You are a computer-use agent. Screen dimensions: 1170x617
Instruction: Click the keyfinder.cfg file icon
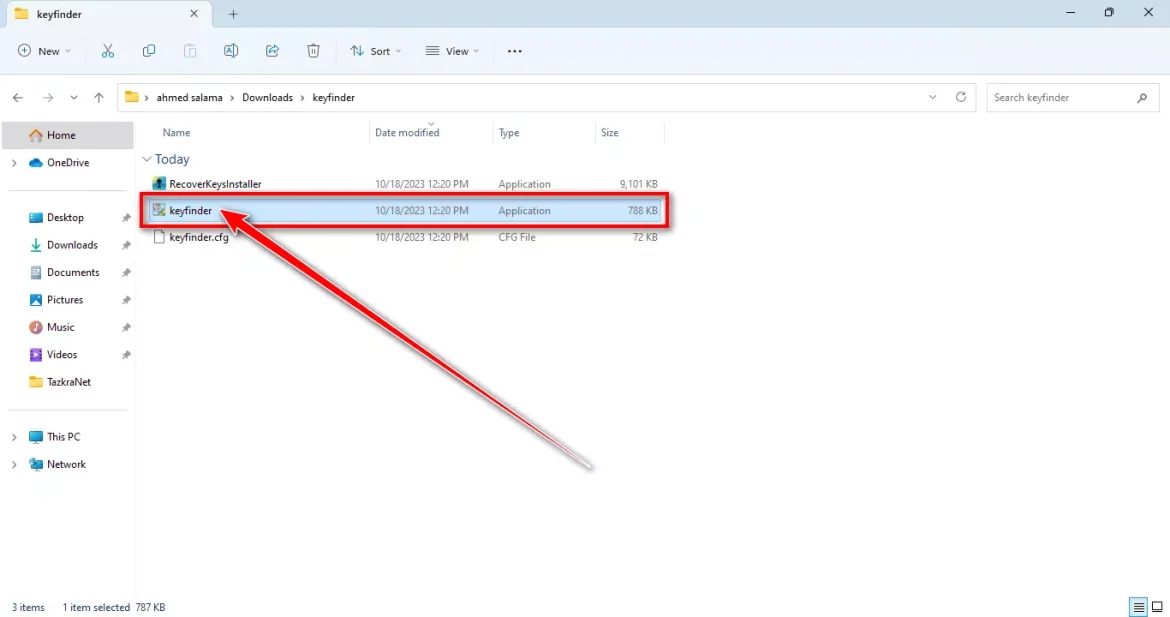pos(159,237)
